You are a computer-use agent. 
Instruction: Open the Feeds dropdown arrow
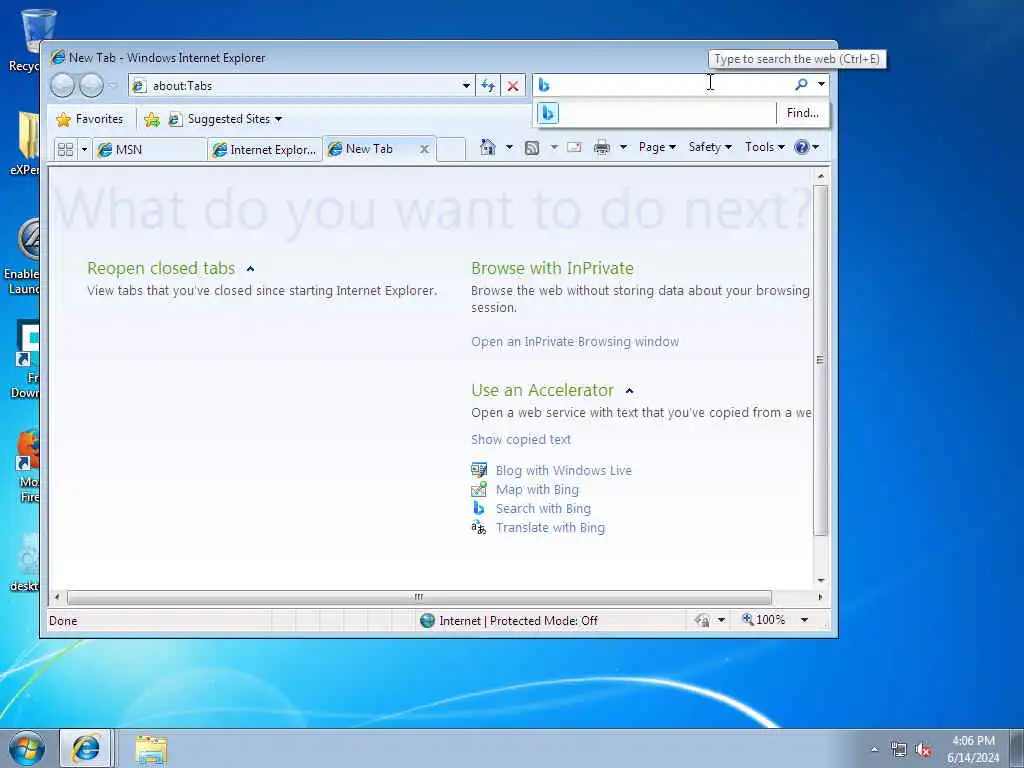point(554,147)
